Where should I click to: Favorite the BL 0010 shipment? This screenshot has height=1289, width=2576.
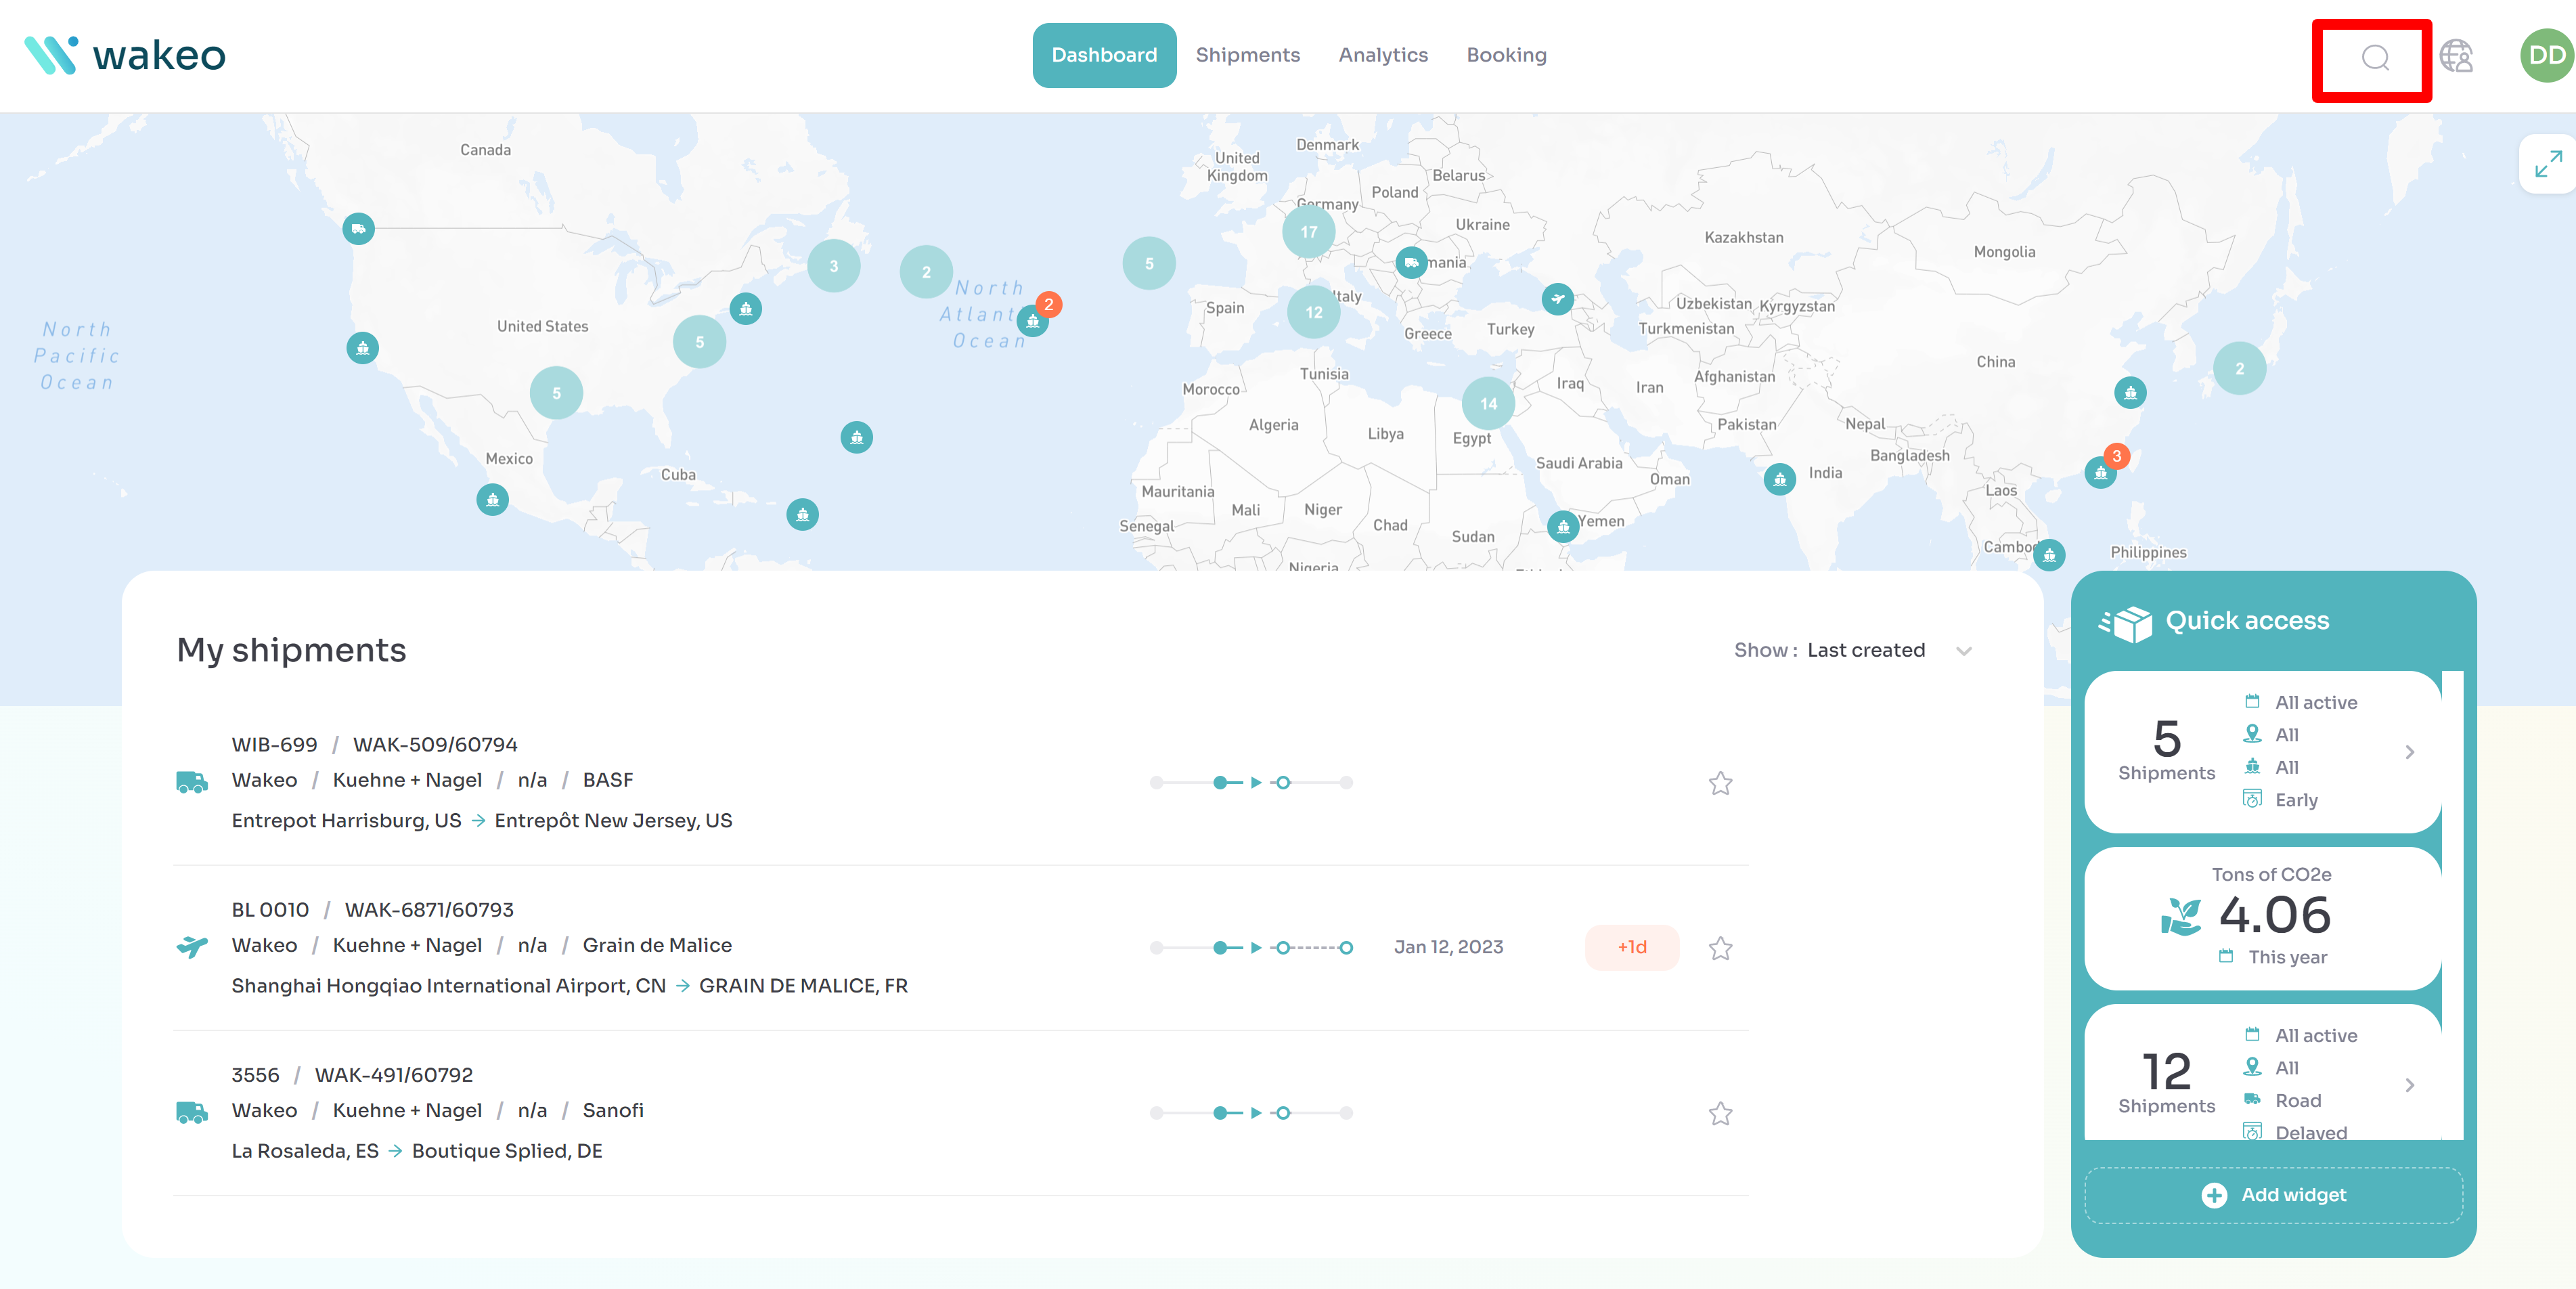[x=1720, y=948]
